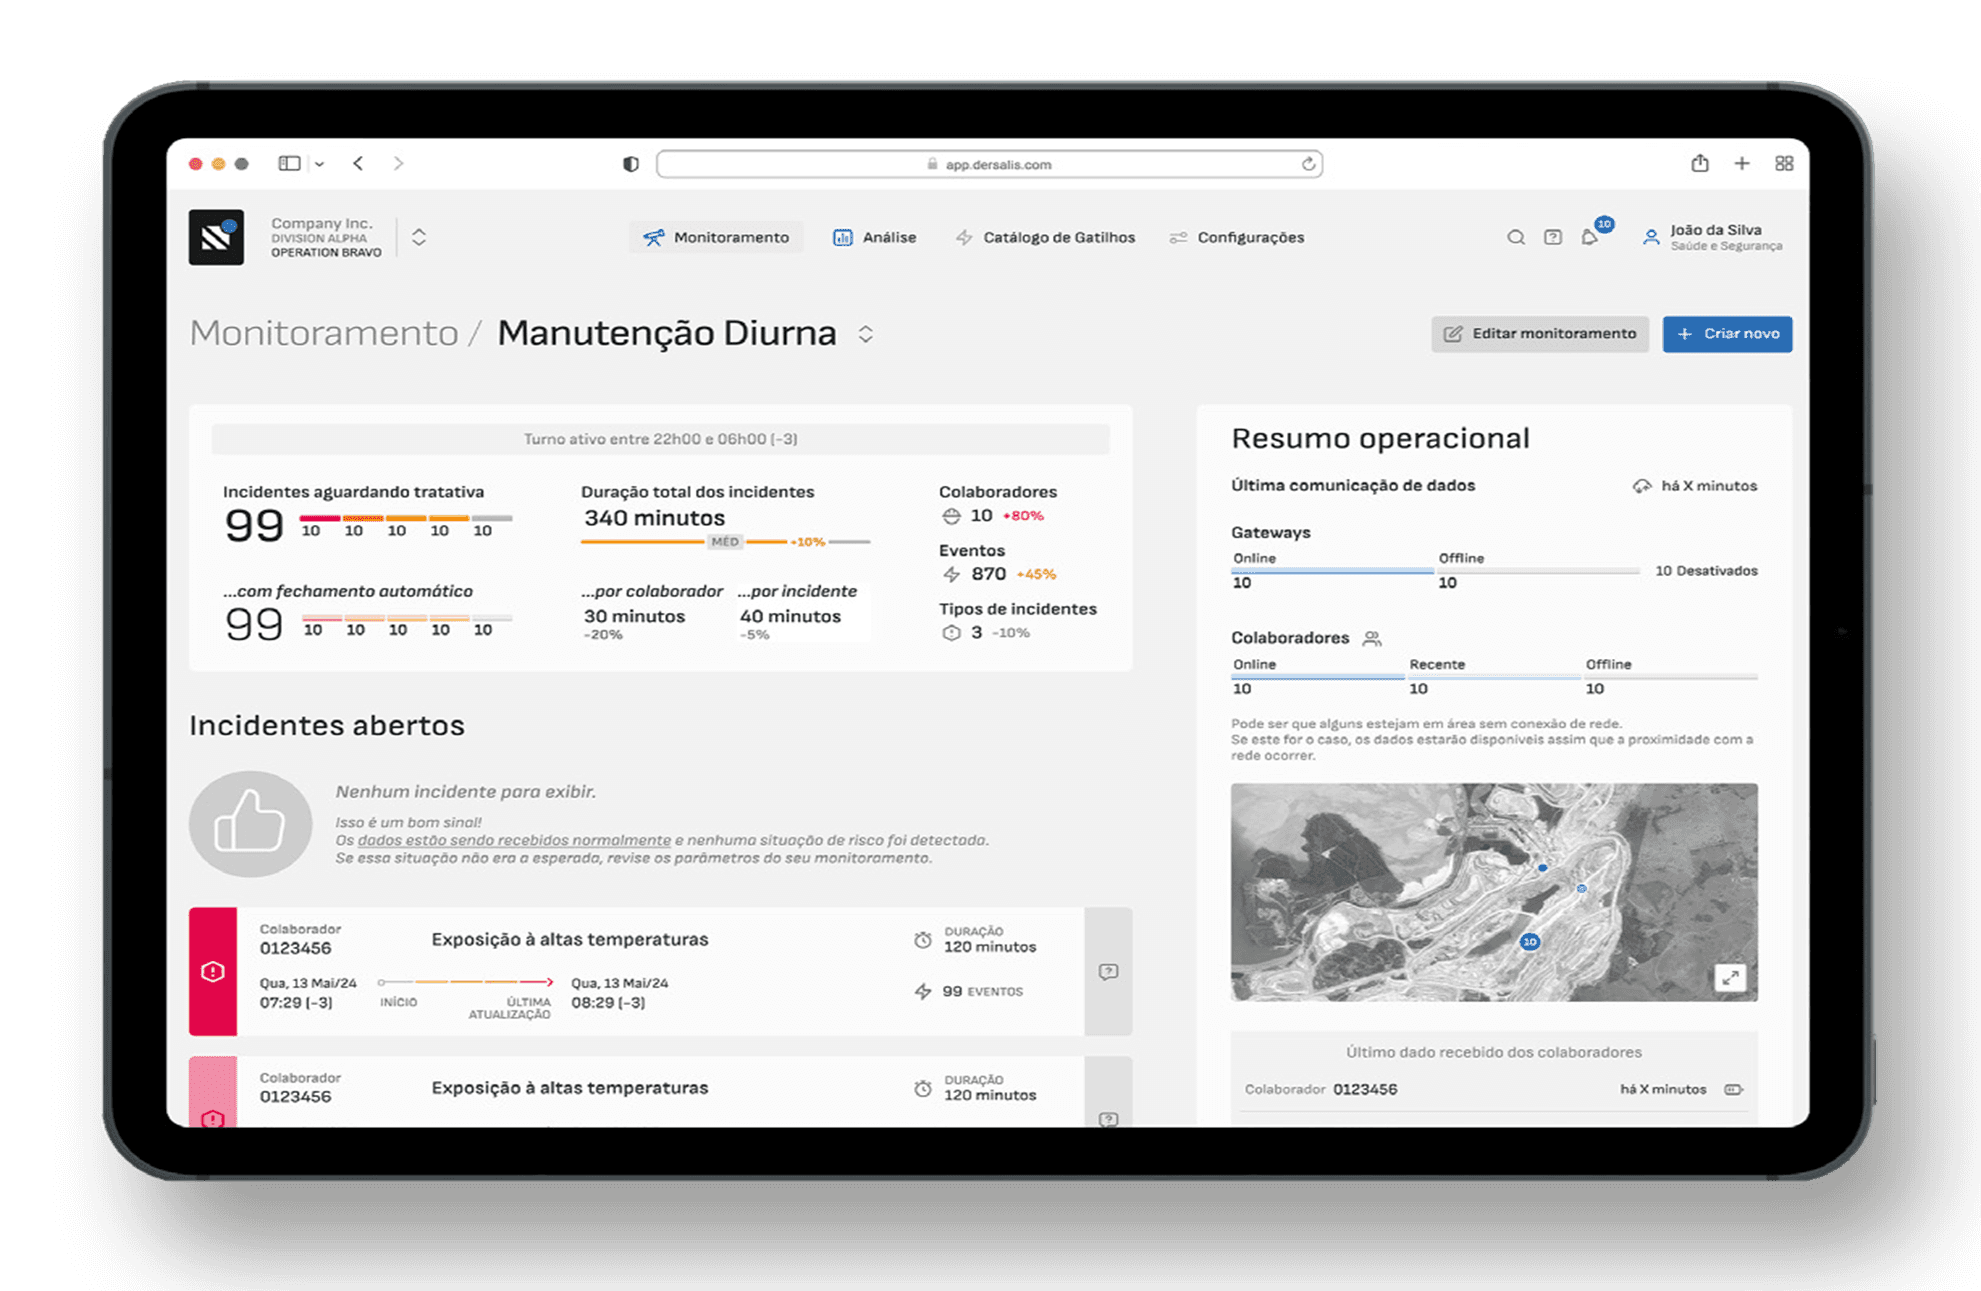Click the Safari share icon

tap(1700, 163)
